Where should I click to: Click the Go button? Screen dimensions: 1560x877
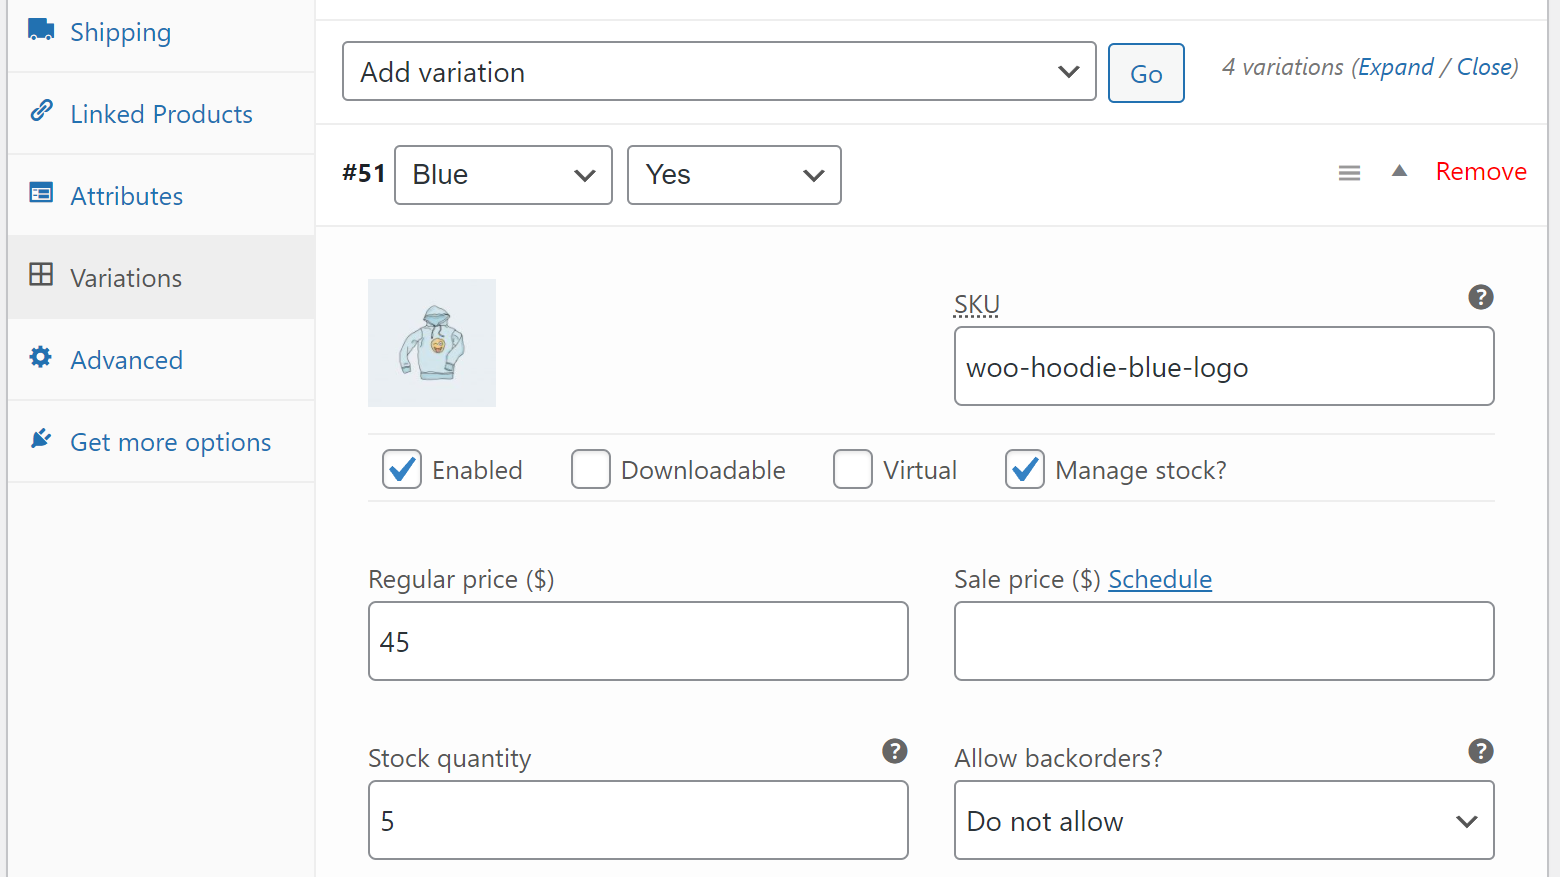pos(1146,73)
